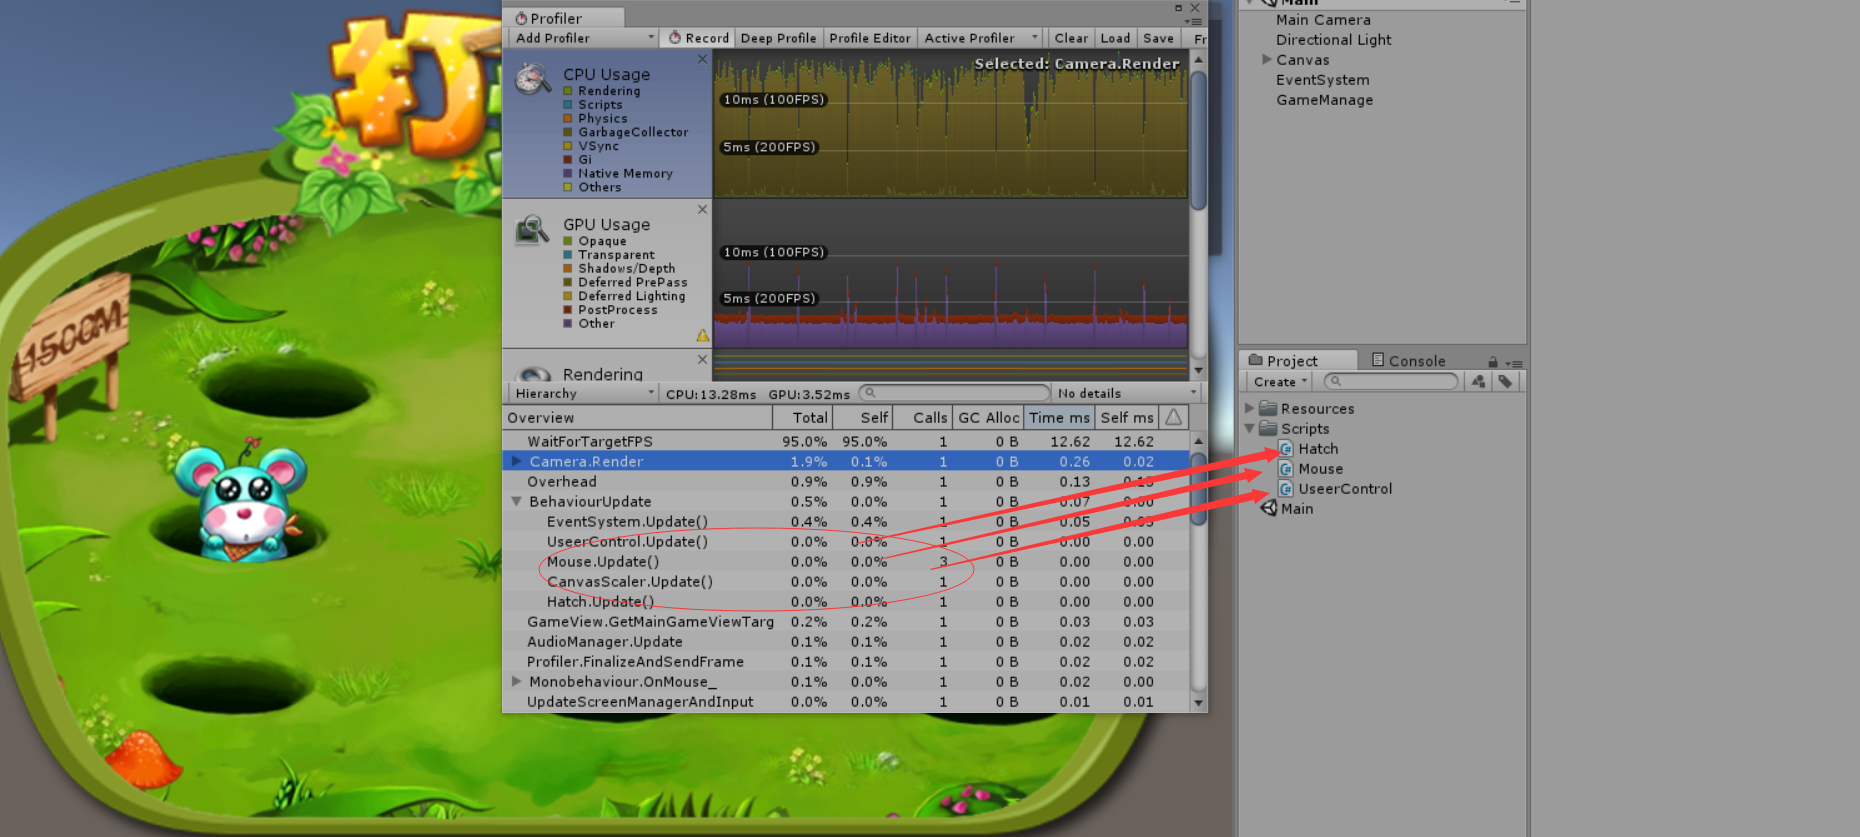Screen dimensions: 1860x837
Task: Switch to the Console tab
Action: 1408,361
